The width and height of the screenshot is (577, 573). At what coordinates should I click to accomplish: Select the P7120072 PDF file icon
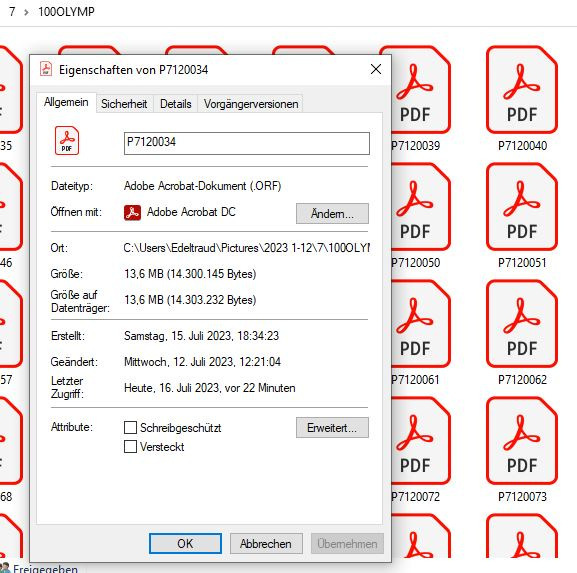tap(420, 441)
